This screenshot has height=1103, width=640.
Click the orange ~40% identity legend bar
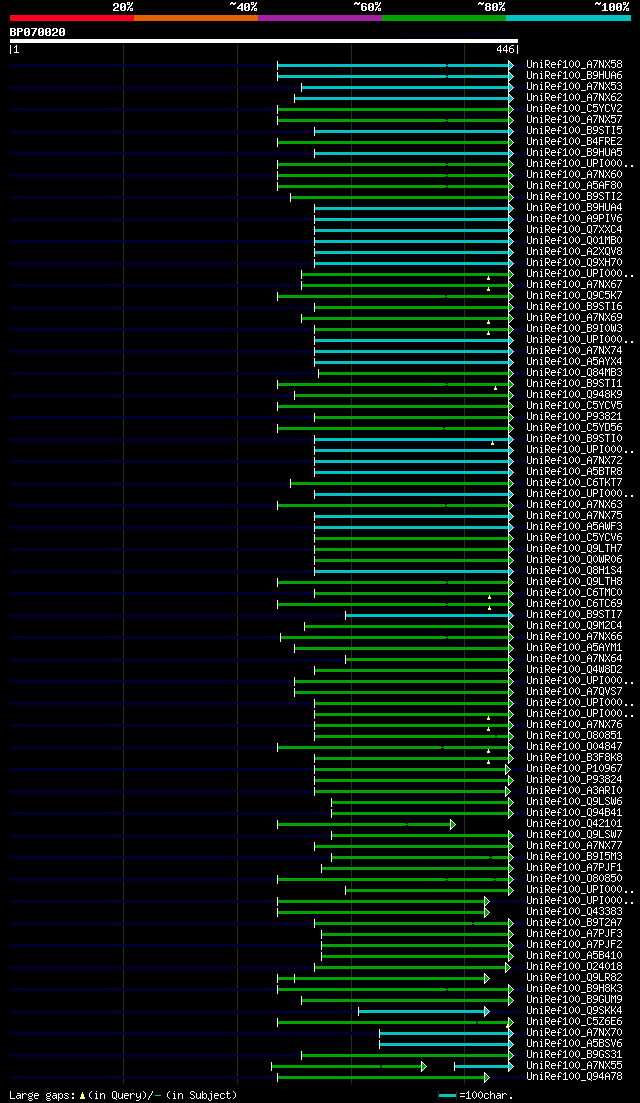pos(196,17)
